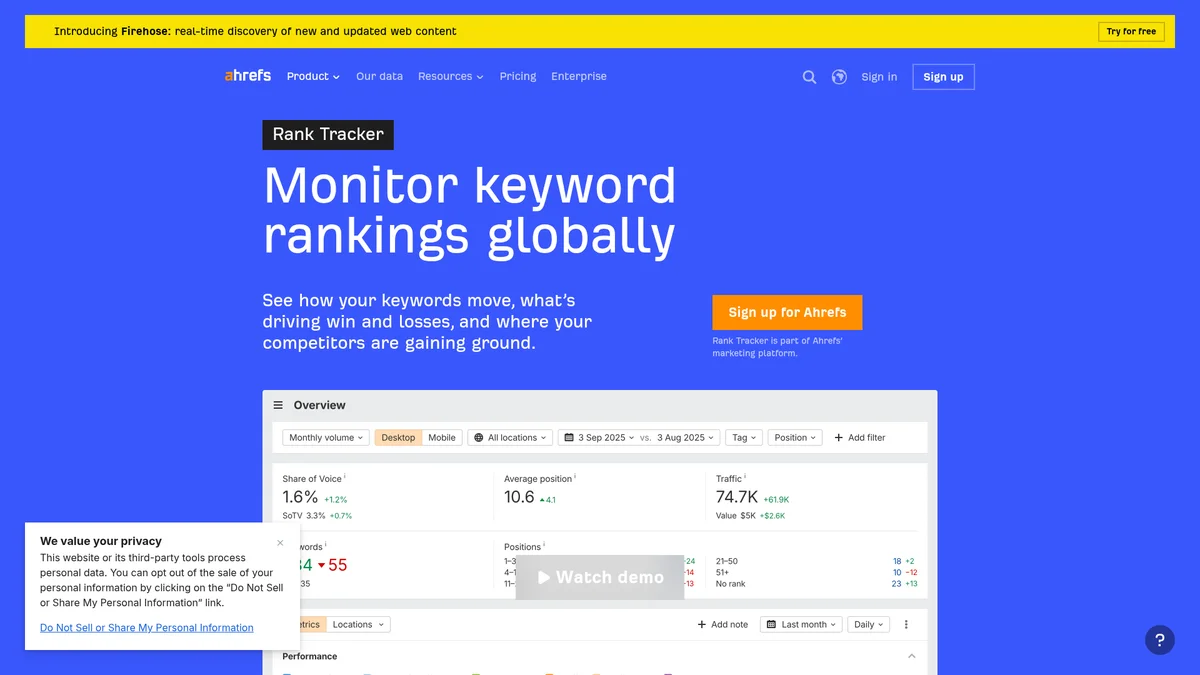1200x675 pixels.
Task: Click the Performance section heading
Action: 310,656
